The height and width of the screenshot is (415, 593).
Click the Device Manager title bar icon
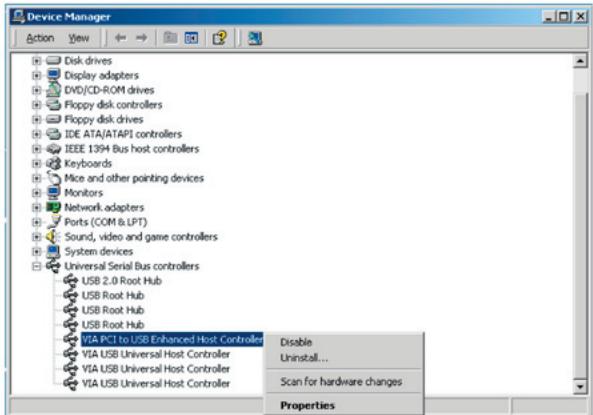pyautogui.click(x=18, y=17)
